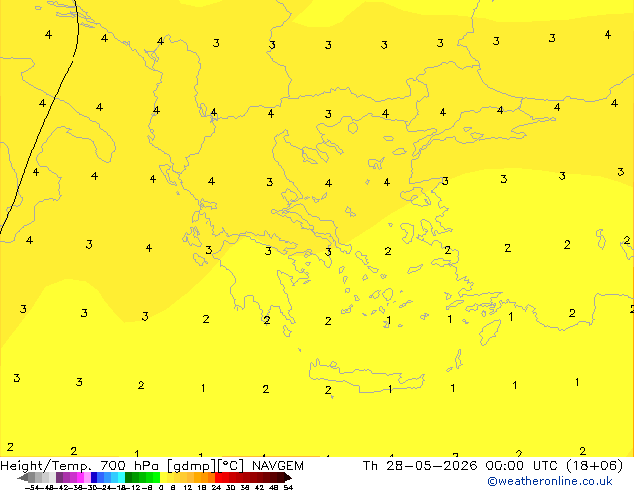Click the '54' label at the legend's right end
This screenshot has width=634, height=490.
click(288, 487)
